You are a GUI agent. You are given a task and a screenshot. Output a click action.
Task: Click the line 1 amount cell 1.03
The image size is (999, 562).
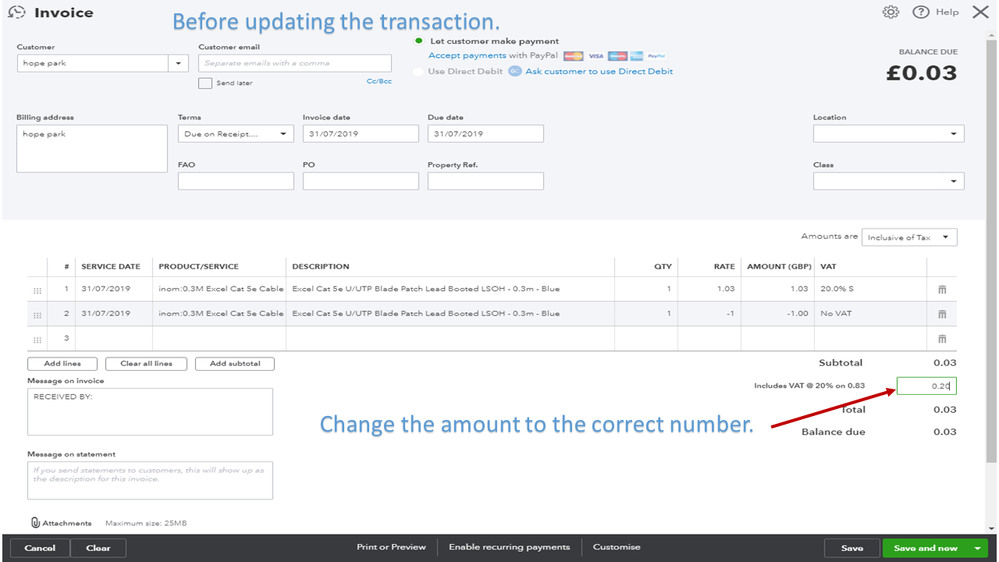click(x=777, y=289)
